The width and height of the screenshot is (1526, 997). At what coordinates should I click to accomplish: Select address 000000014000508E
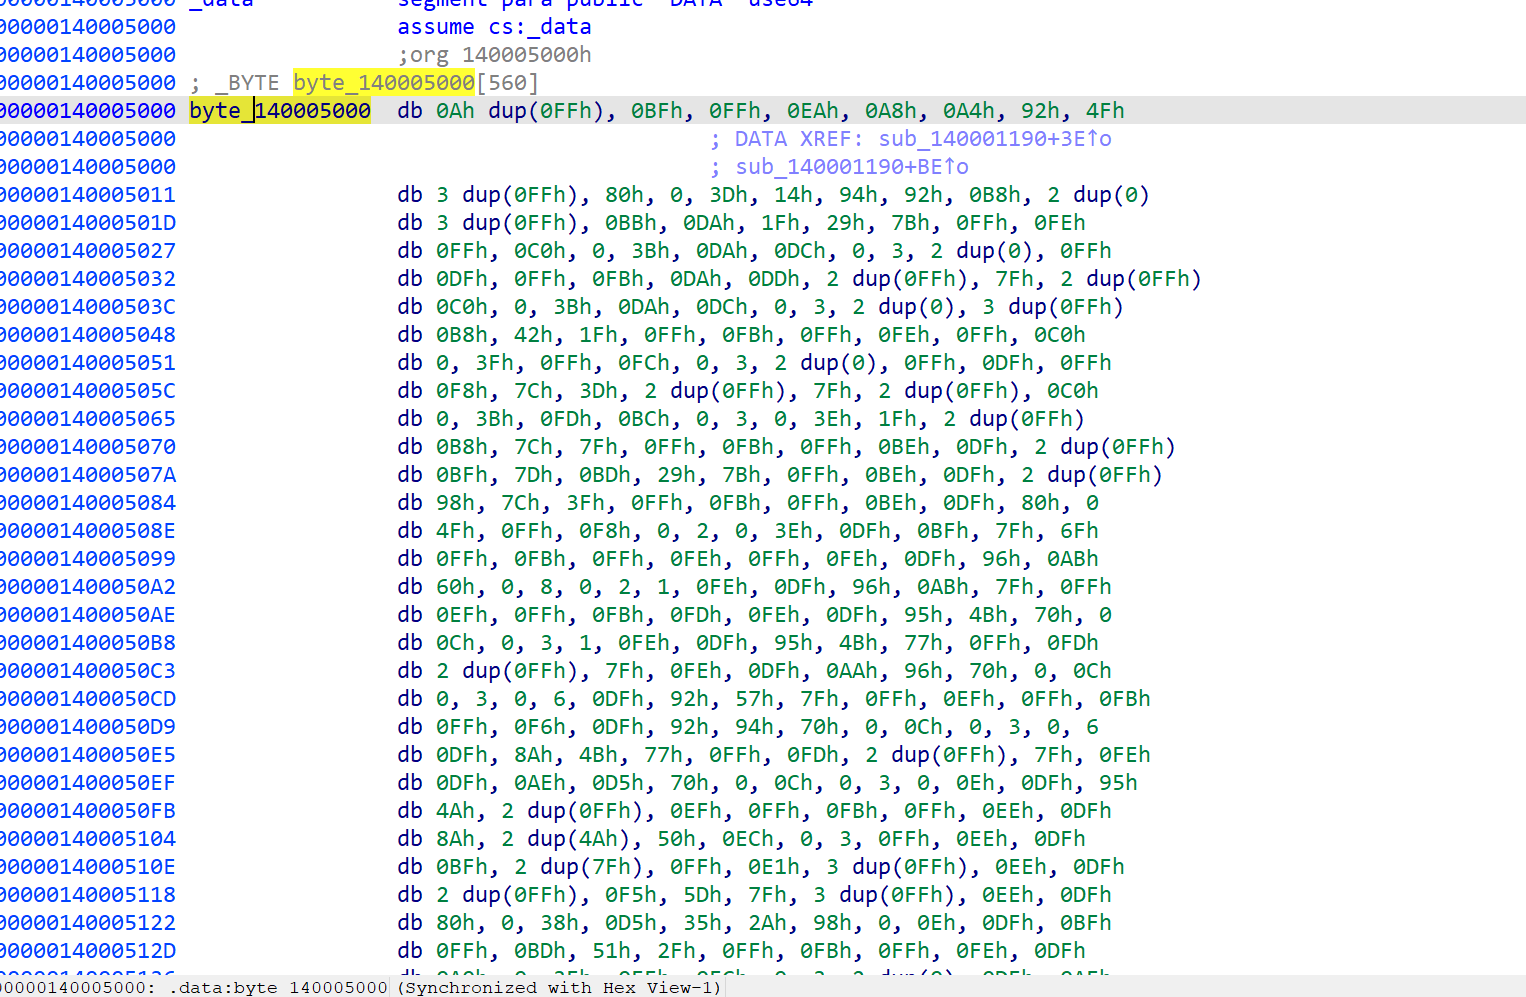click(x=88, y=531)
